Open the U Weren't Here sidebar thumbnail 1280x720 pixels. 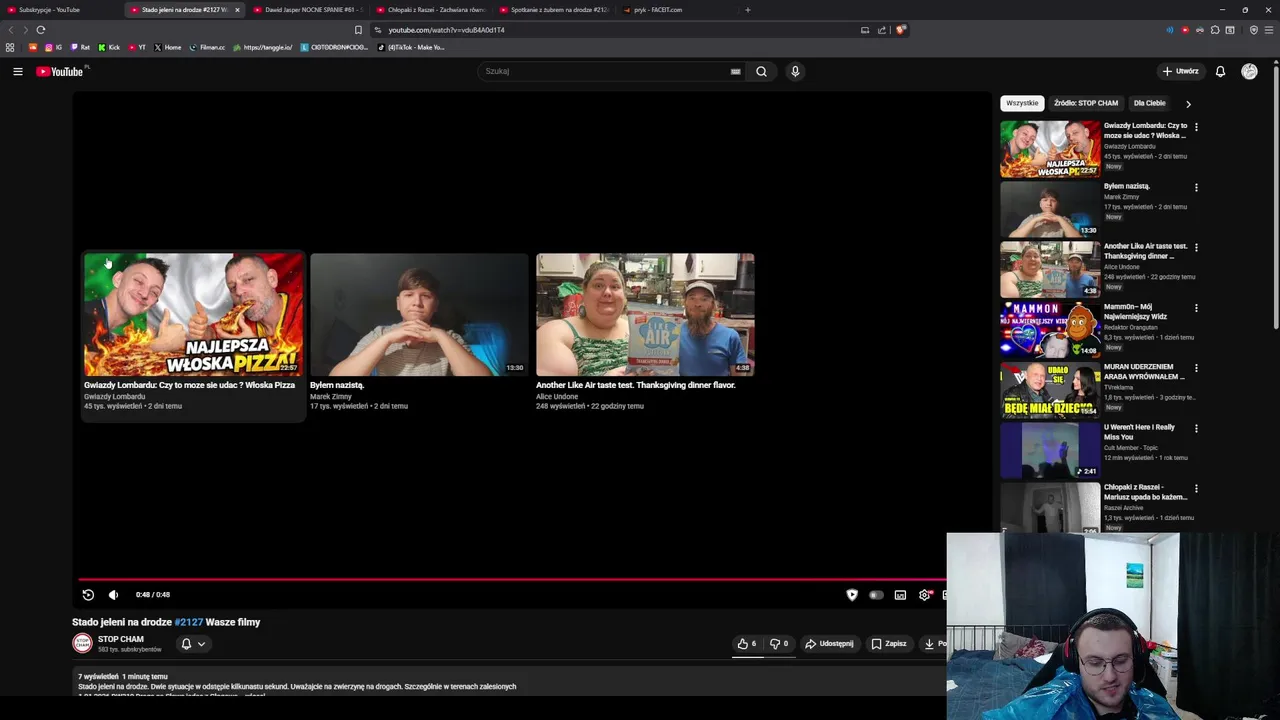tap(1050, 450)
